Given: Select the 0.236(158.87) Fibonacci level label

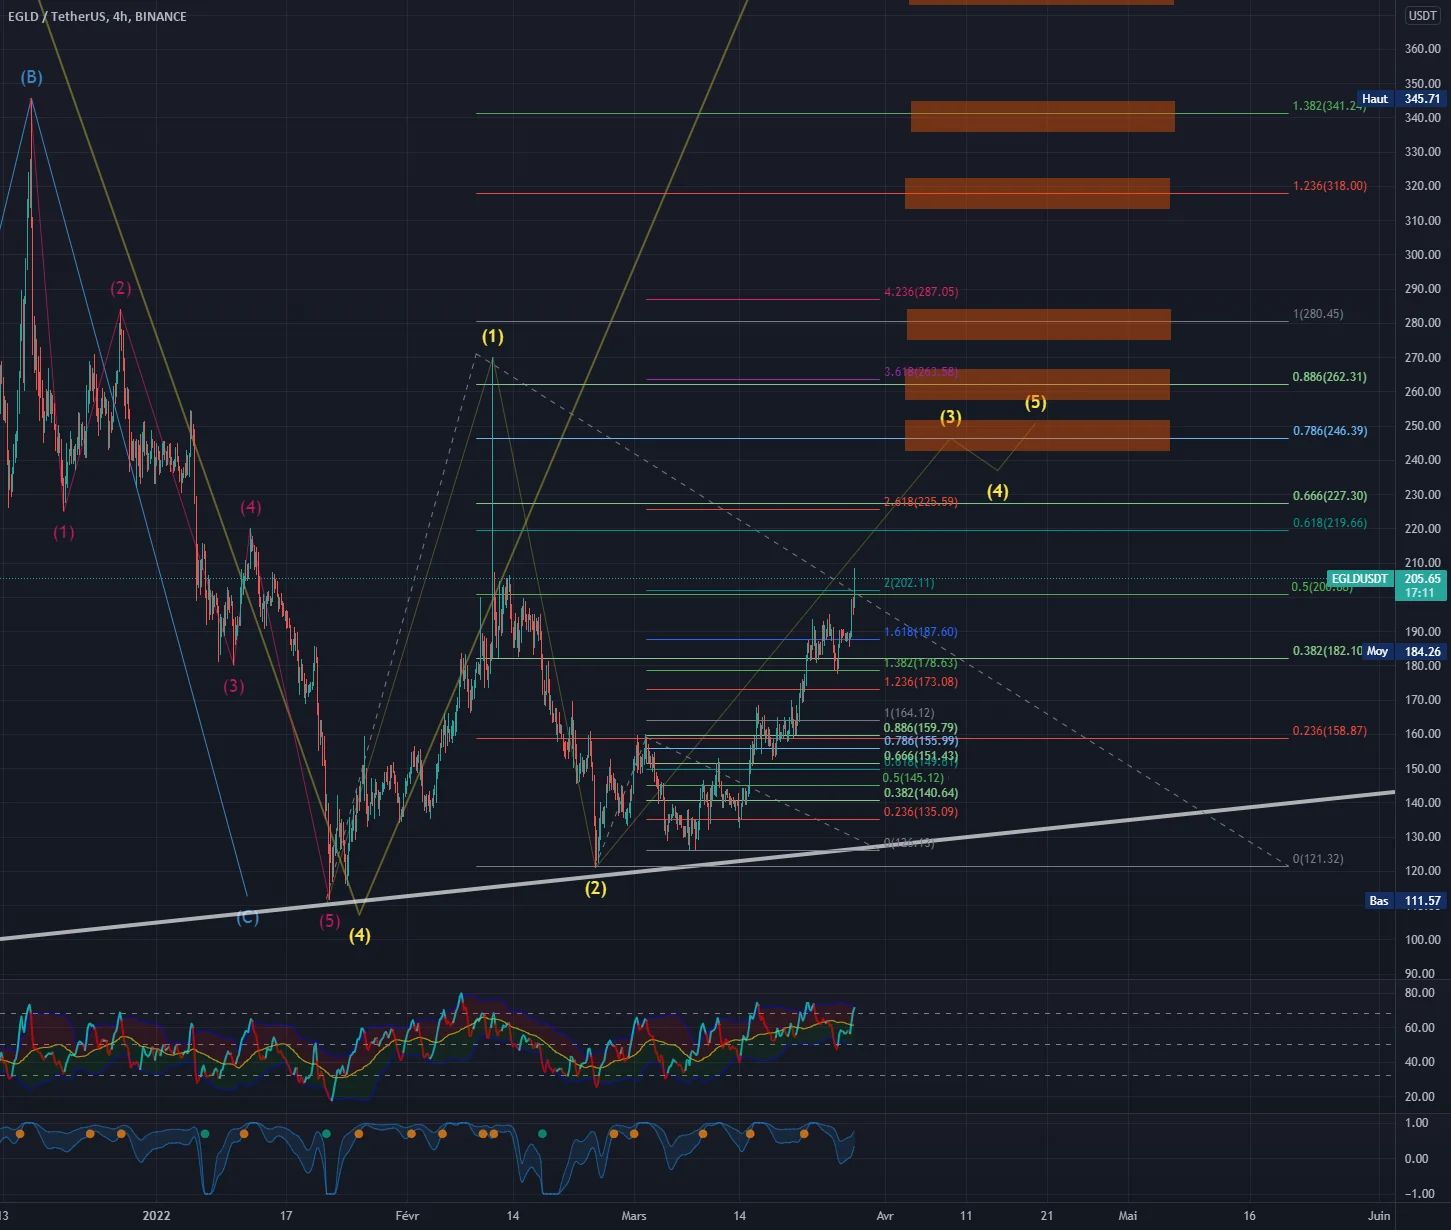Looking at the screenshot, I should (1329, 731).
